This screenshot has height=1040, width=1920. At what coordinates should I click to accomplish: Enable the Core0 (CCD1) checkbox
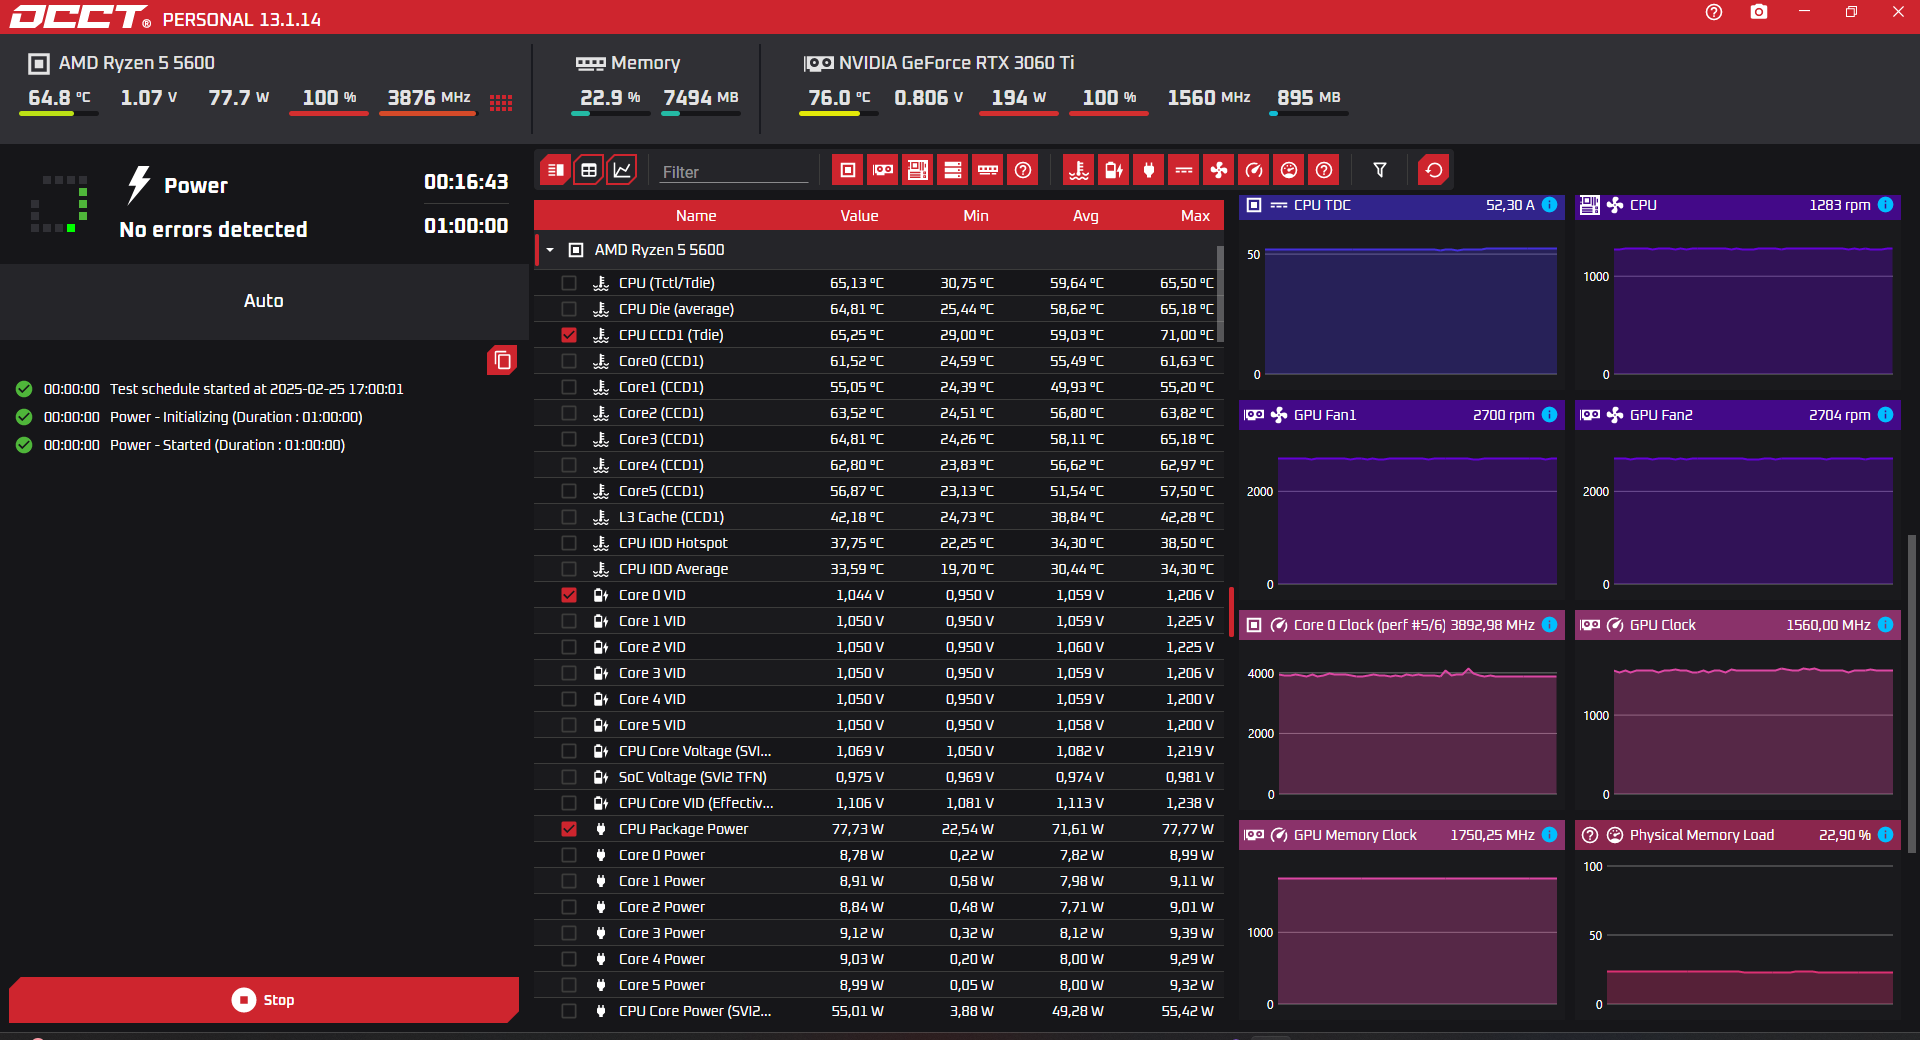pos(569,361)
